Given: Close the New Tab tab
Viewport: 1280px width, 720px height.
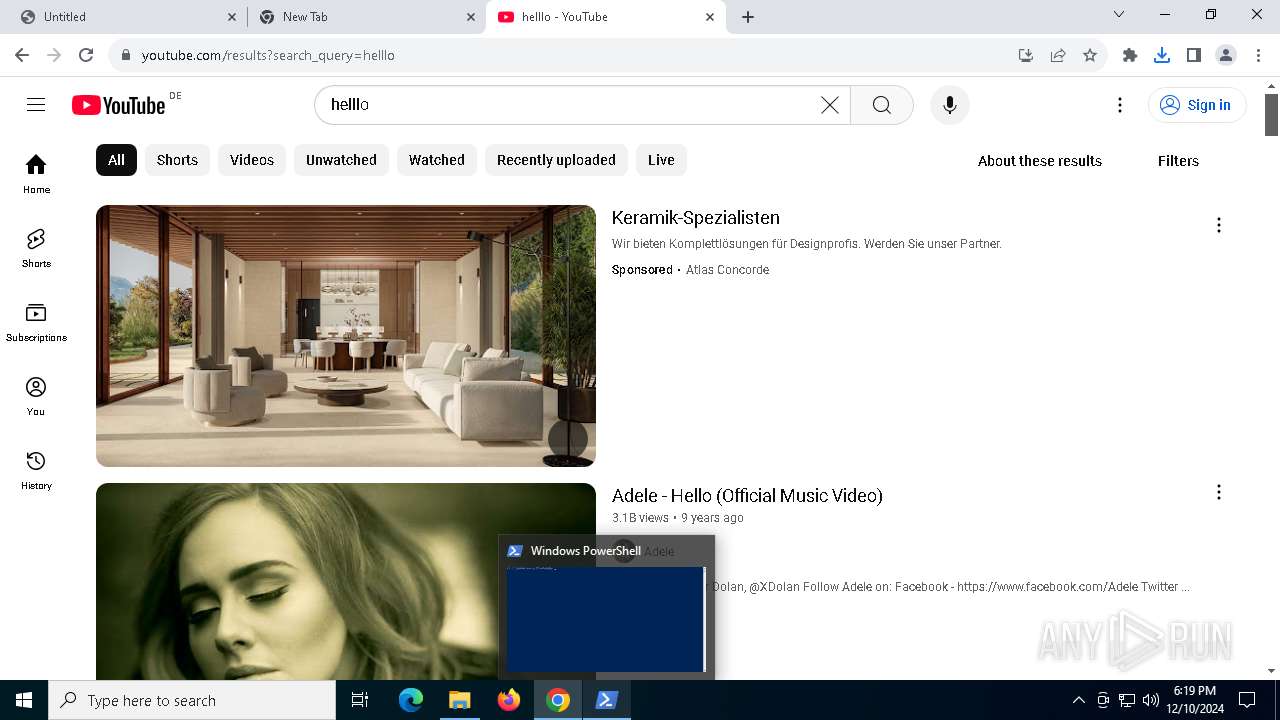Looking at the screenshot, I should tap(470, 17).
